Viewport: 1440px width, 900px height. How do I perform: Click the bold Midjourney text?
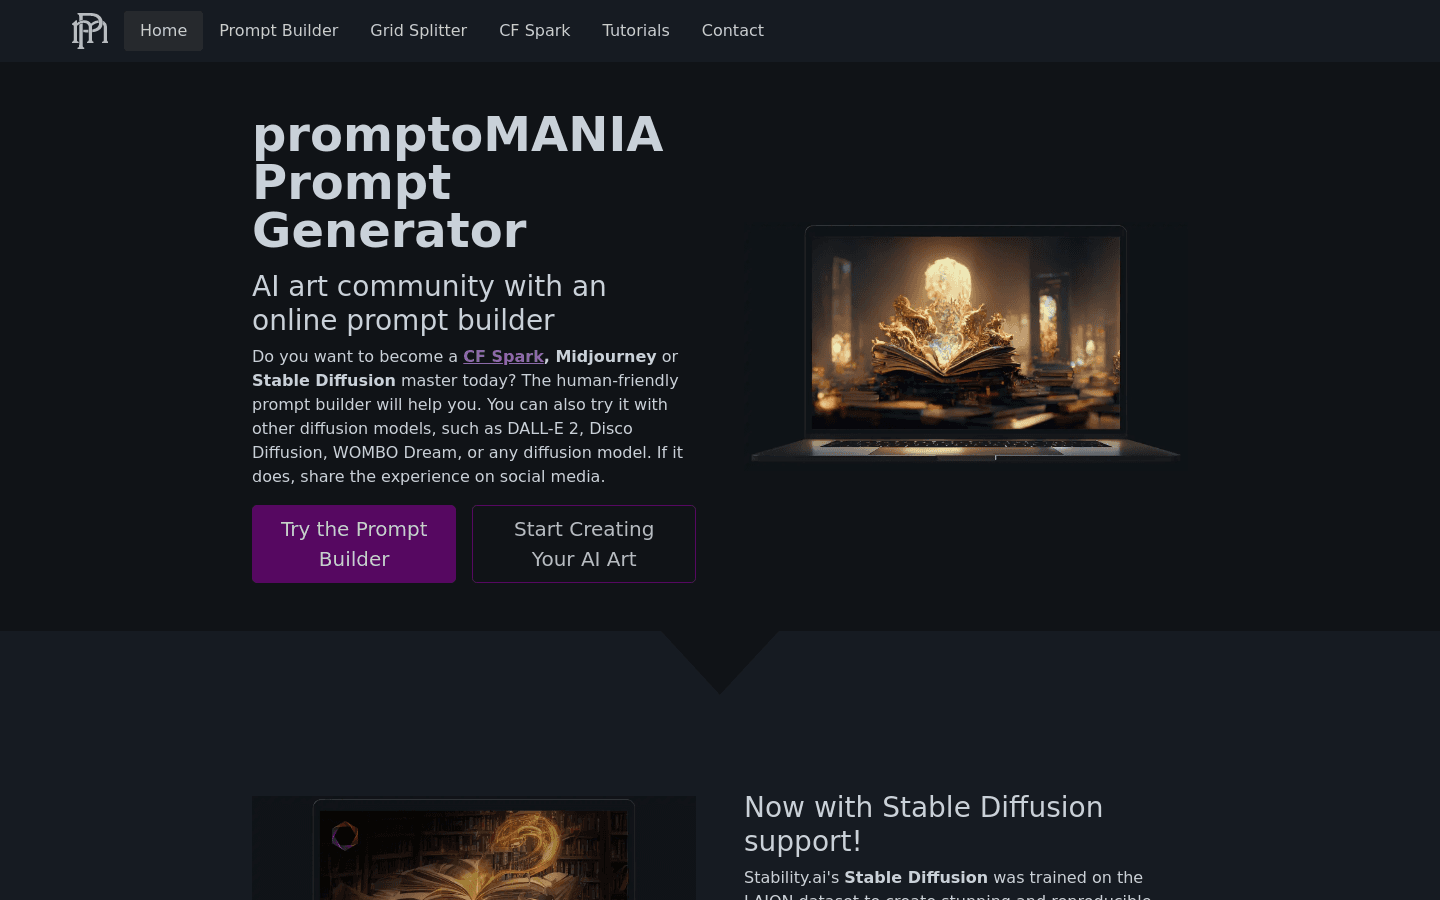606,356
